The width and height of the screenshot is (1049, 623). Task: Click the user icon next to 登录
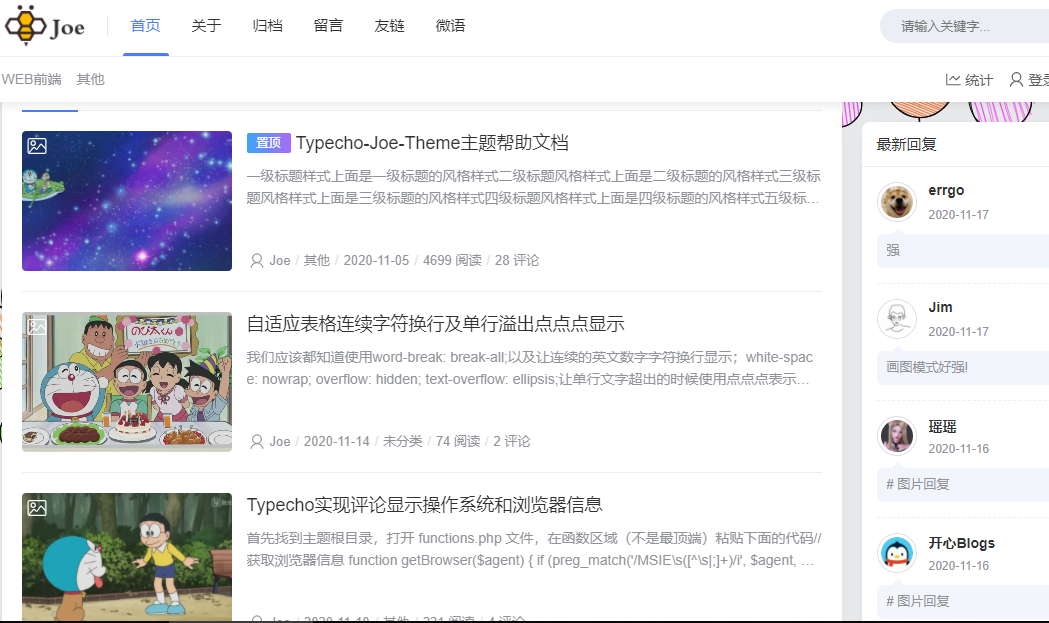[x=1018, y=79]
